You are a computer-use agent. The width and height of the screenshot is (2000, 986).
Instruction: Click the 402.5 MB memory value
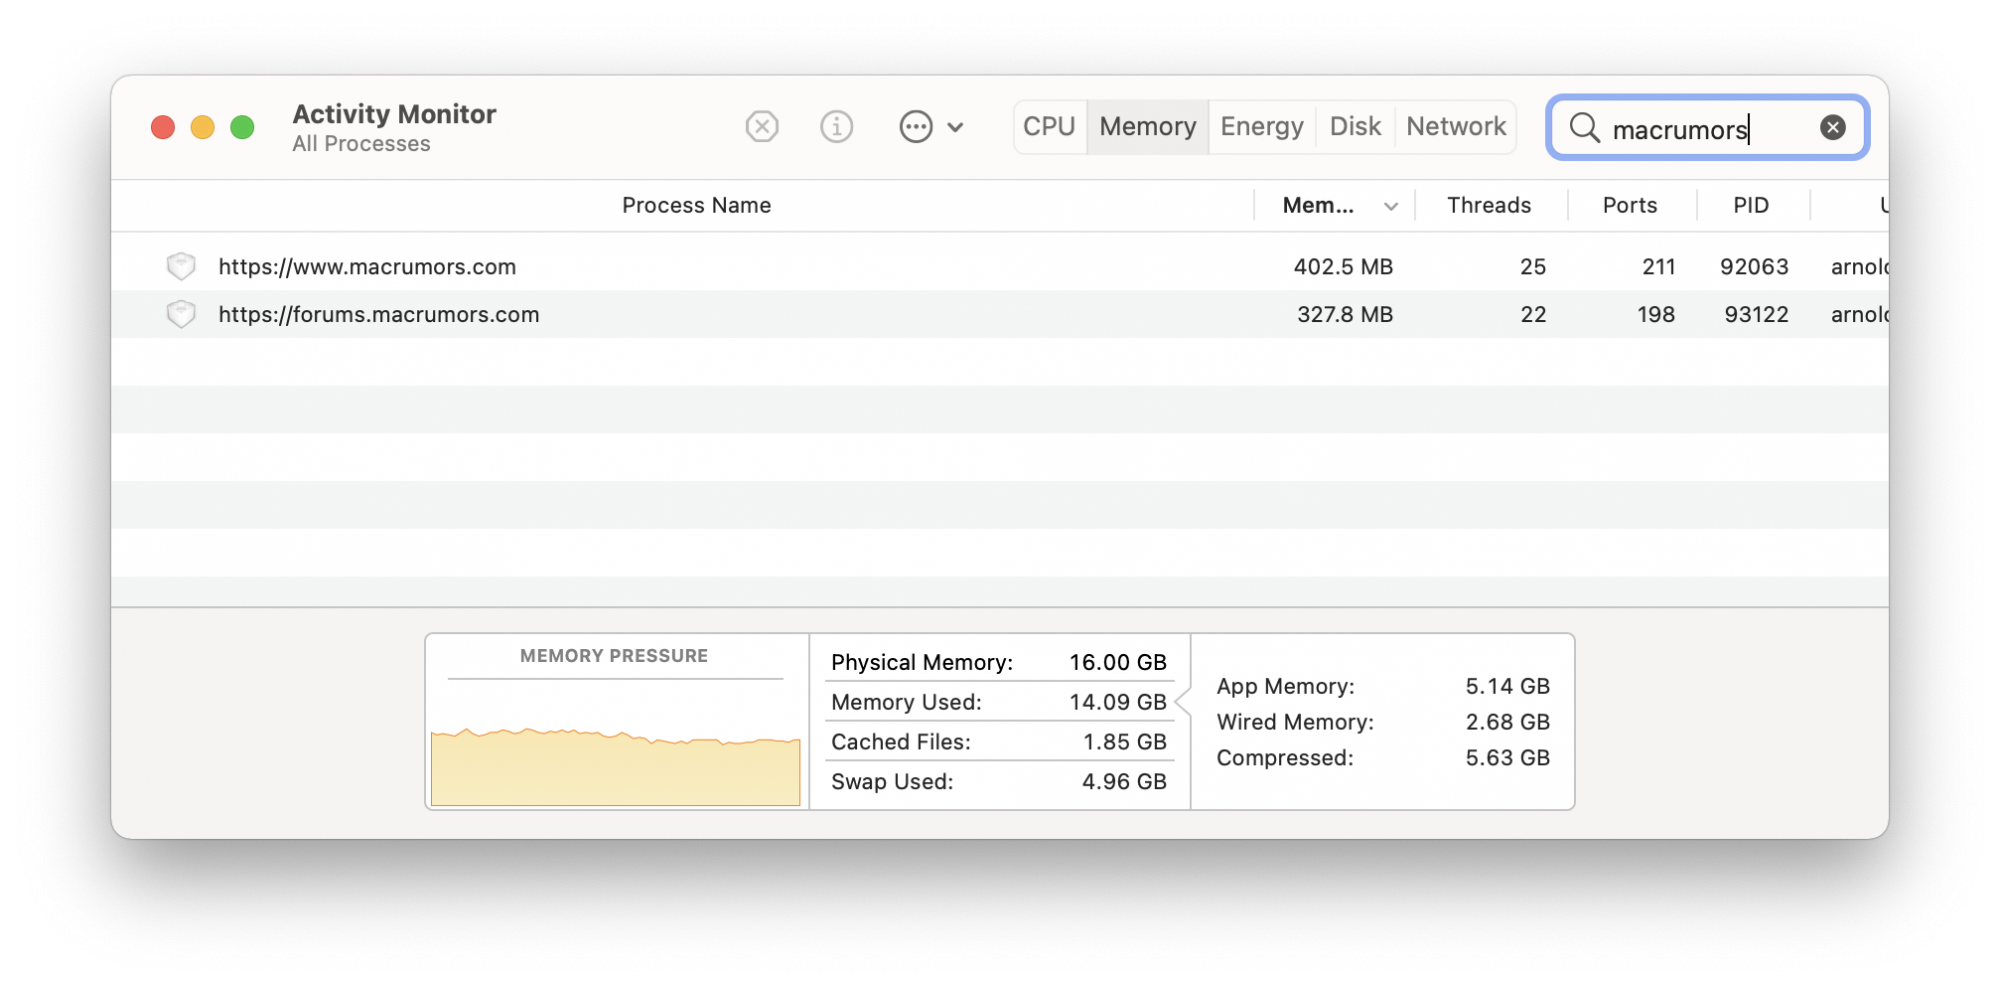point(1343,267)
